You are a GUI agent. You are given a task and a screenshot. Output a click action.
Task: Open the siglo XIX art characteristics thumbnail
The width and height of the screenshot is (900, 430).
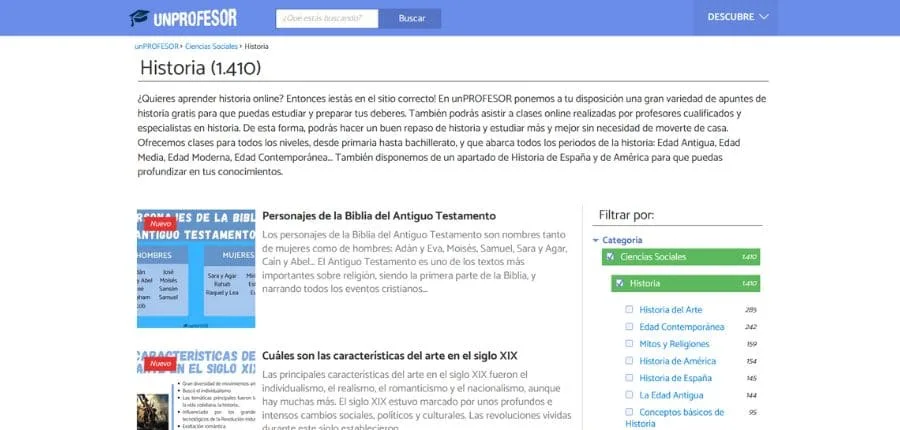tap(196, 390)
